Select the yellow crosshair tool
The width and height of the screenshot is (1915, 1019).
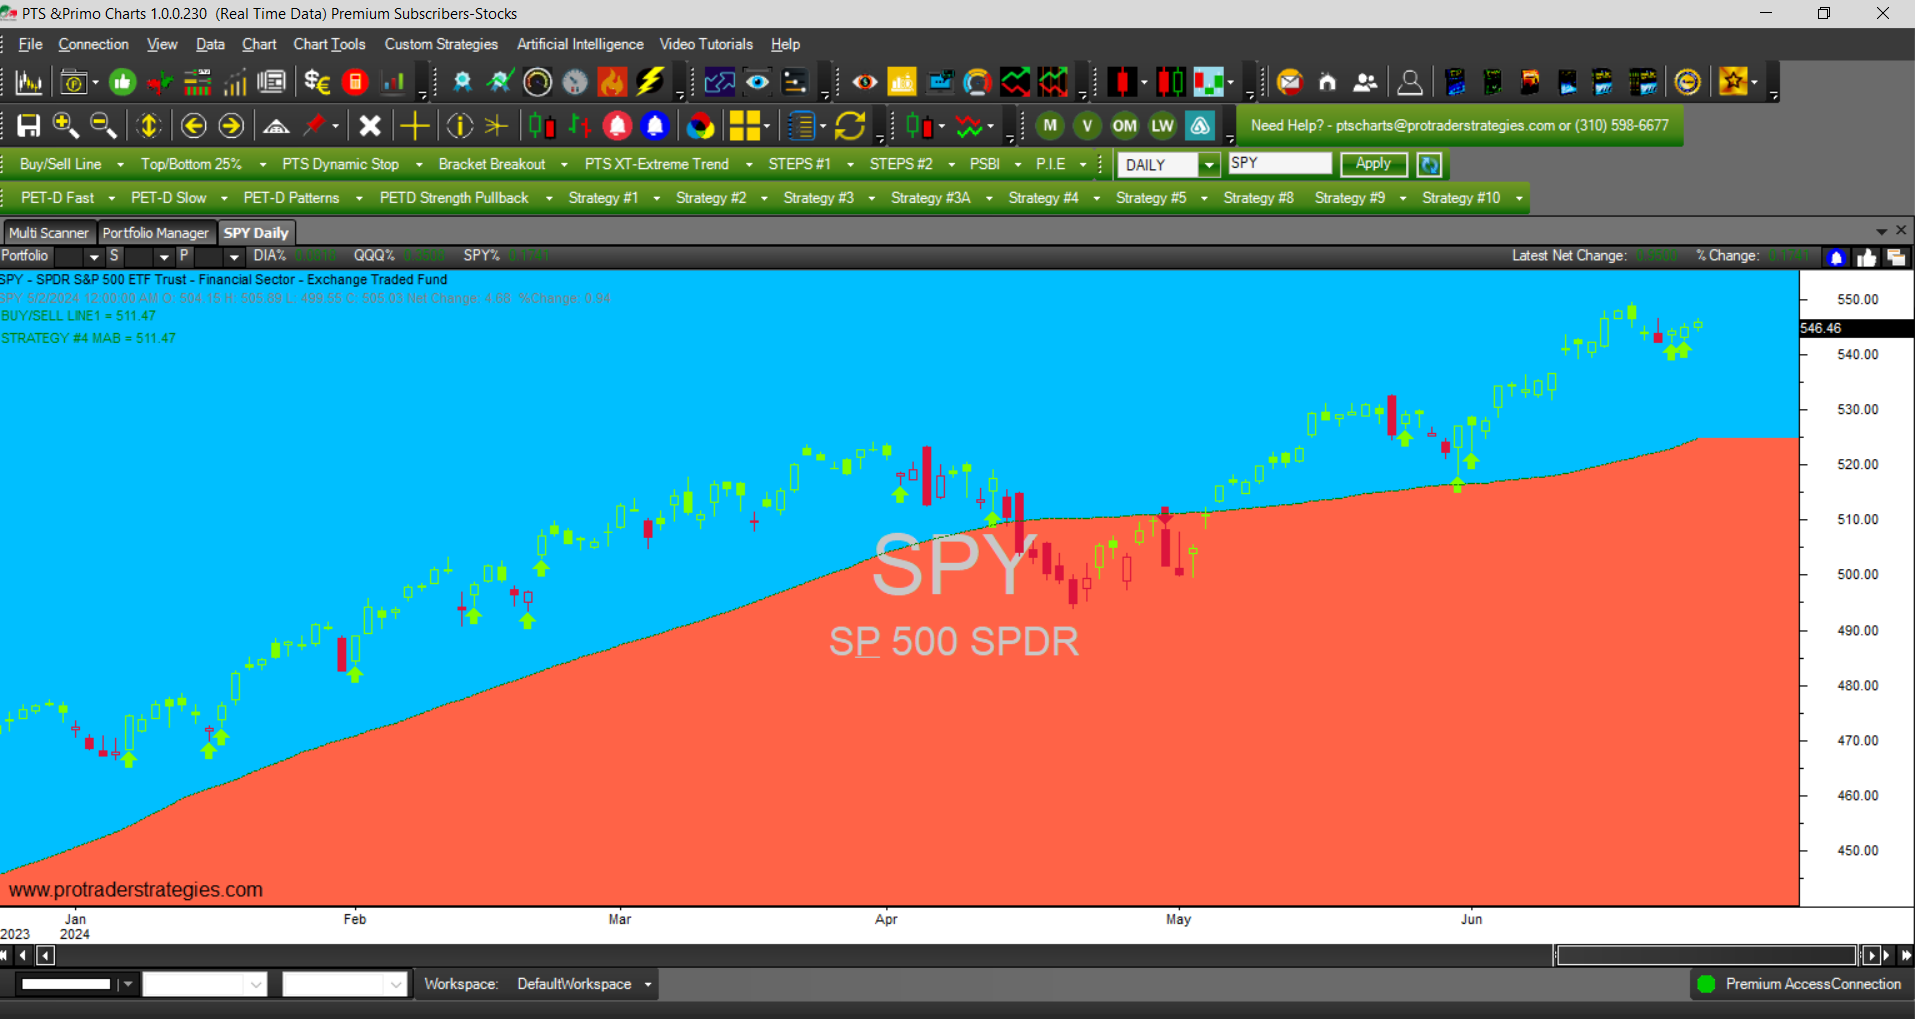(x=414, y=126)
